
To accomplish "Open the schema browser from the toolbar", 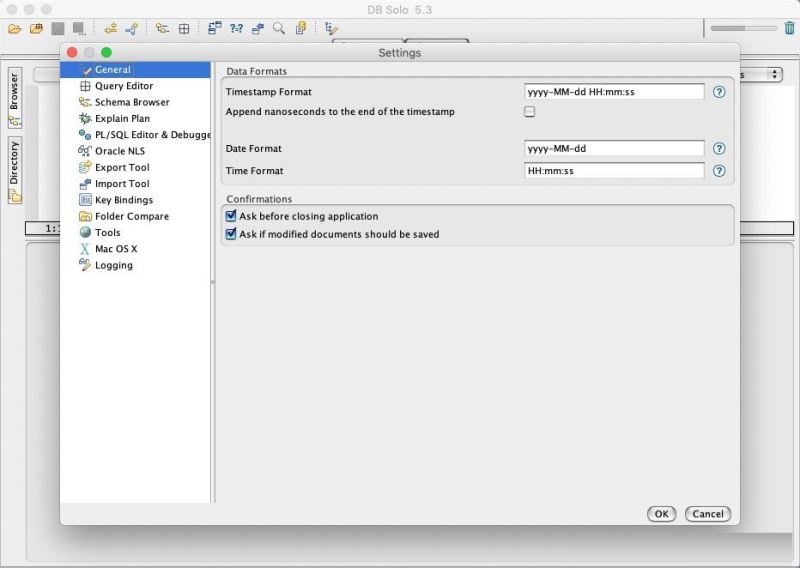I will point(162,29).
